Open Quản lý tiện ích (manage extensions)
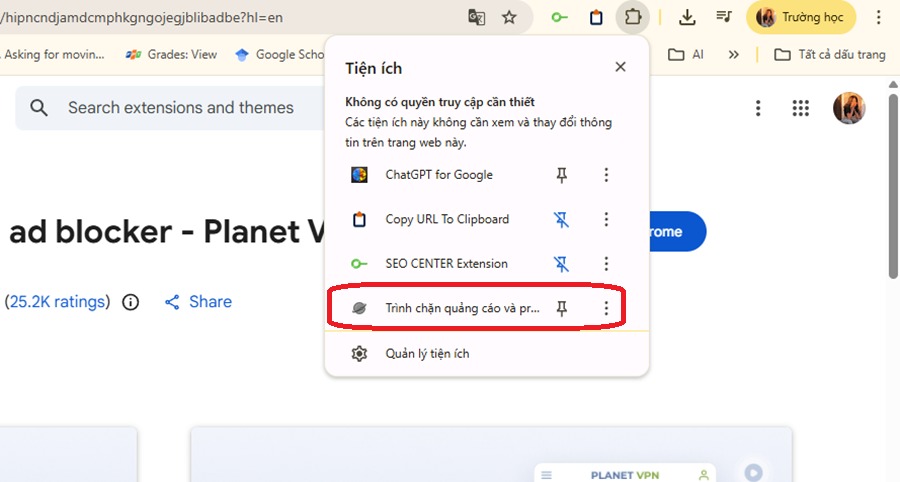 point(427,353)
